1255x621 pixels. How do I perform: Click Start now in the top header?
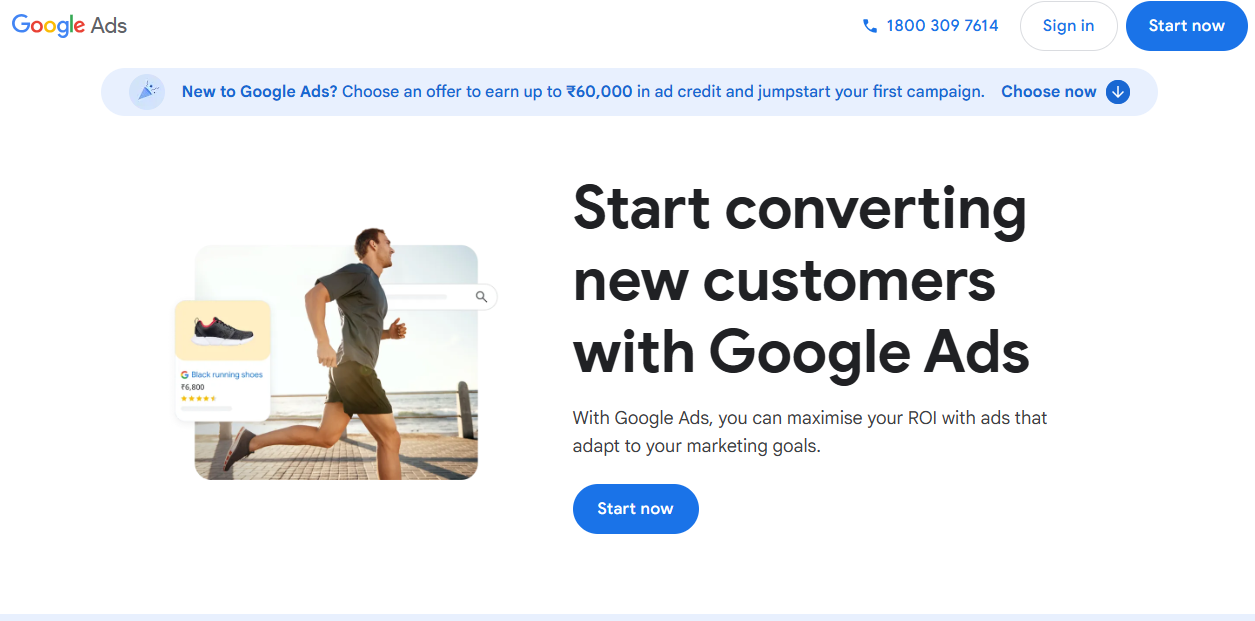[x=1186, y=26]
